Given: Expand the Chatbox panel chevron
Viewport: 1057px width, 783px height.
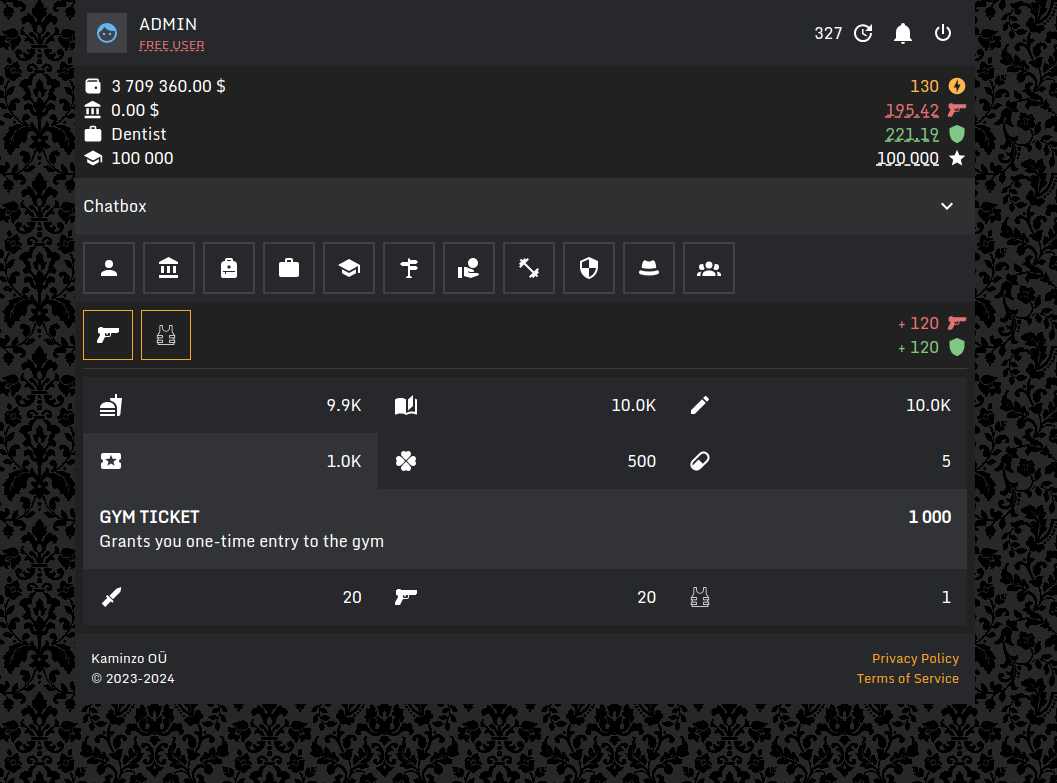Looking at the screenshot, I should 947,206.
